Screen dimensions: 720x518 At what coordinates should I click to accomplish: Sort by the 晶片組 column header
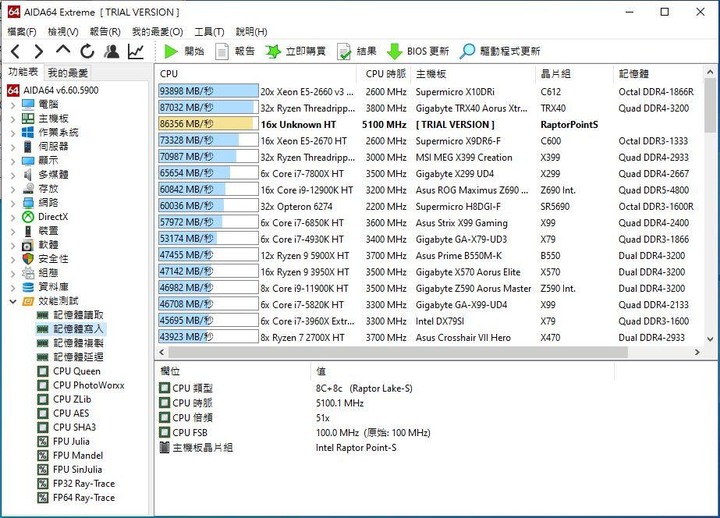pyautogui.click(x=575, y=73)
